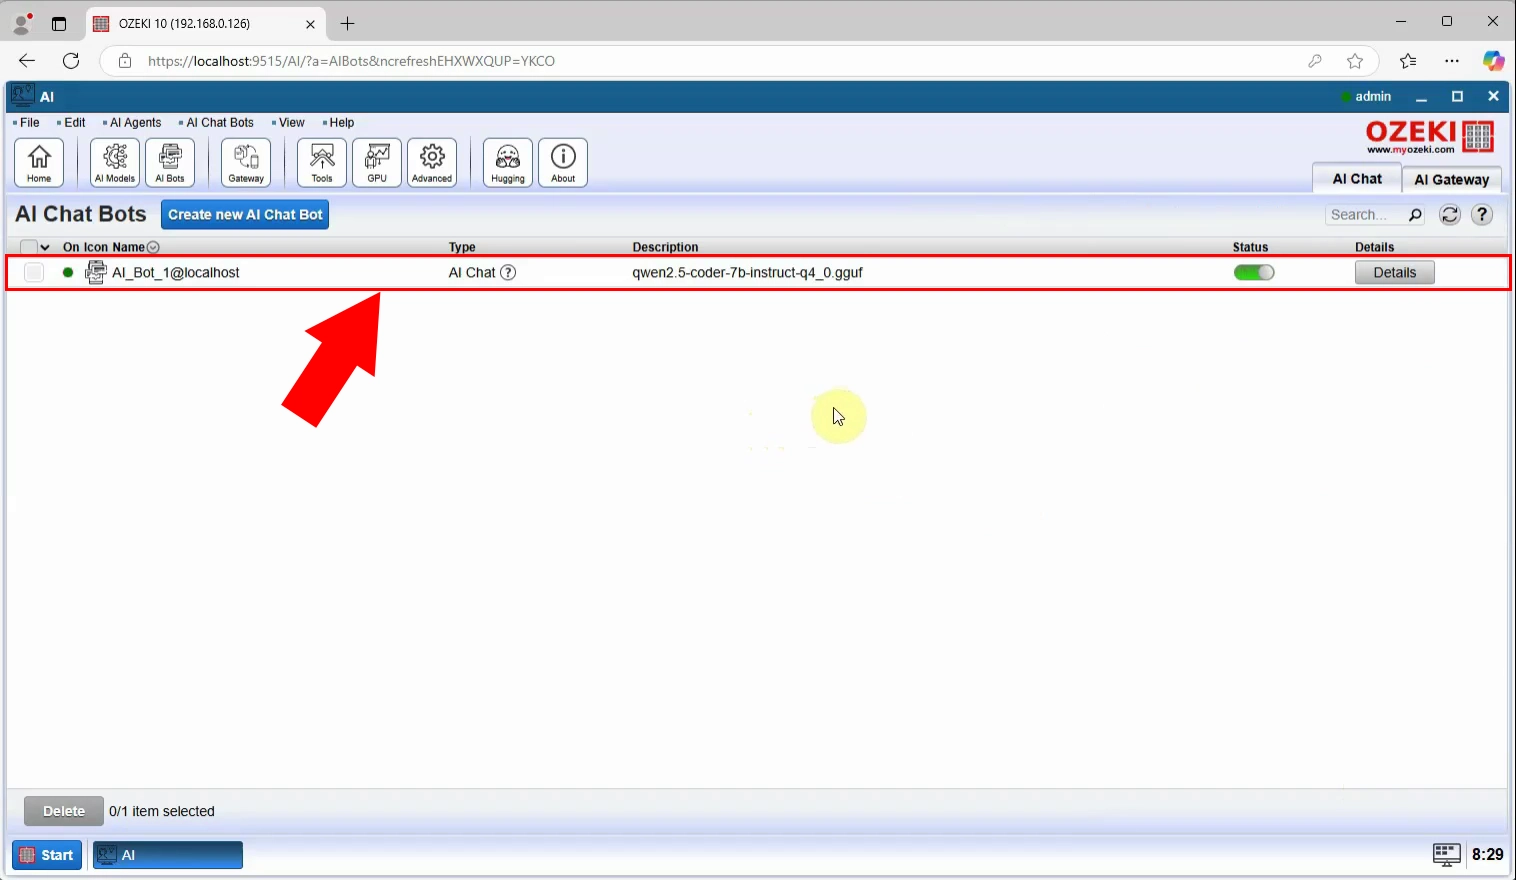Toggle AI_Bot_1 status switch

(x=1254, y=272)
